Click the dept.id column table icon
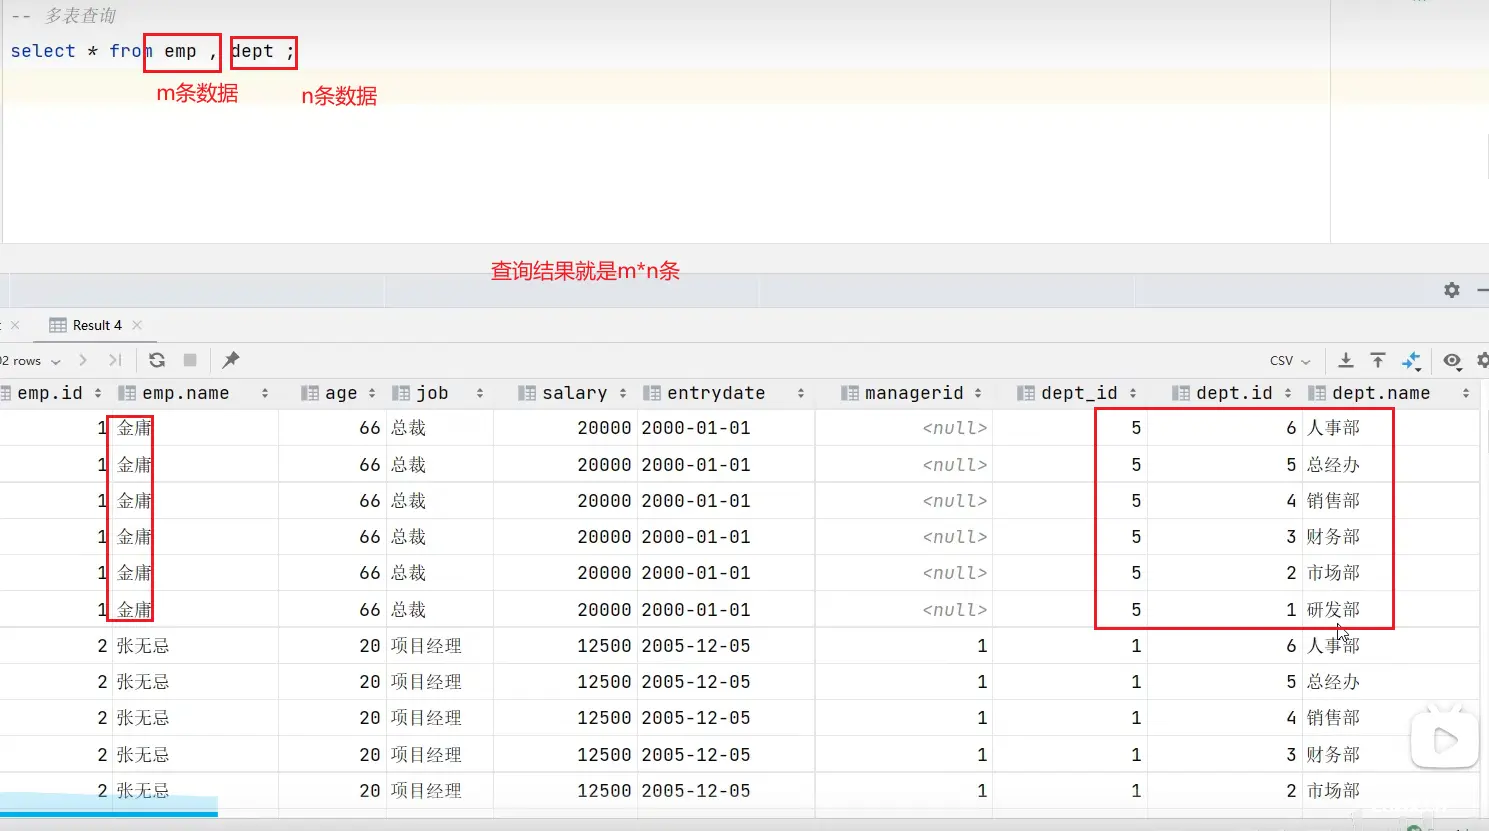 click(1181, 394)
